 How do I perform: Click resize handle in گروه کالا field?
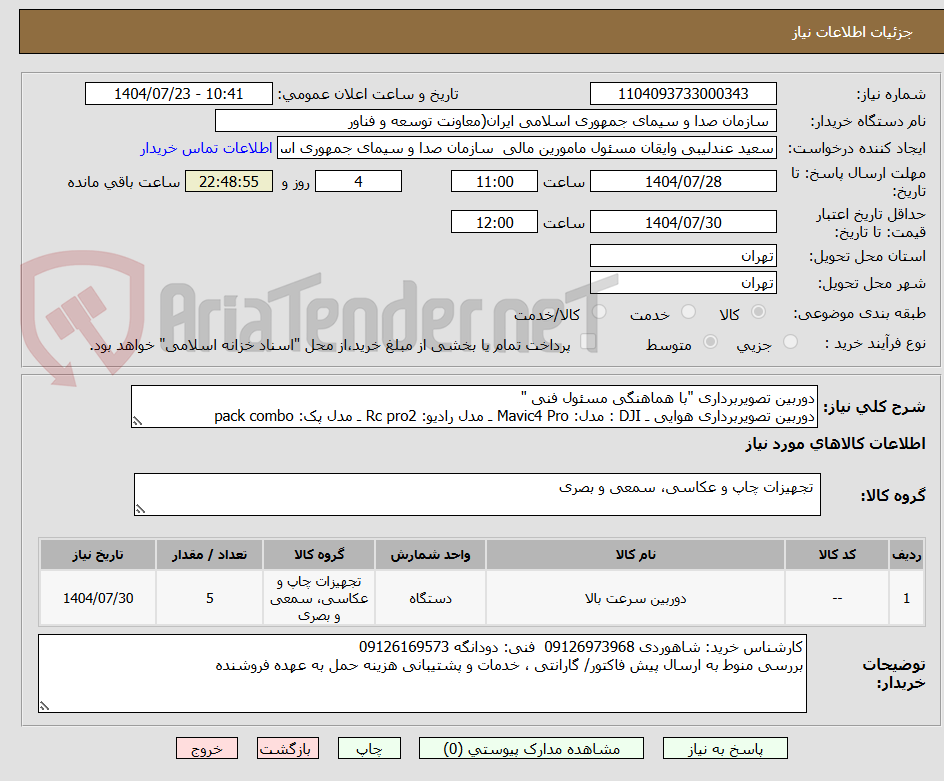click(x=140, y=509)
